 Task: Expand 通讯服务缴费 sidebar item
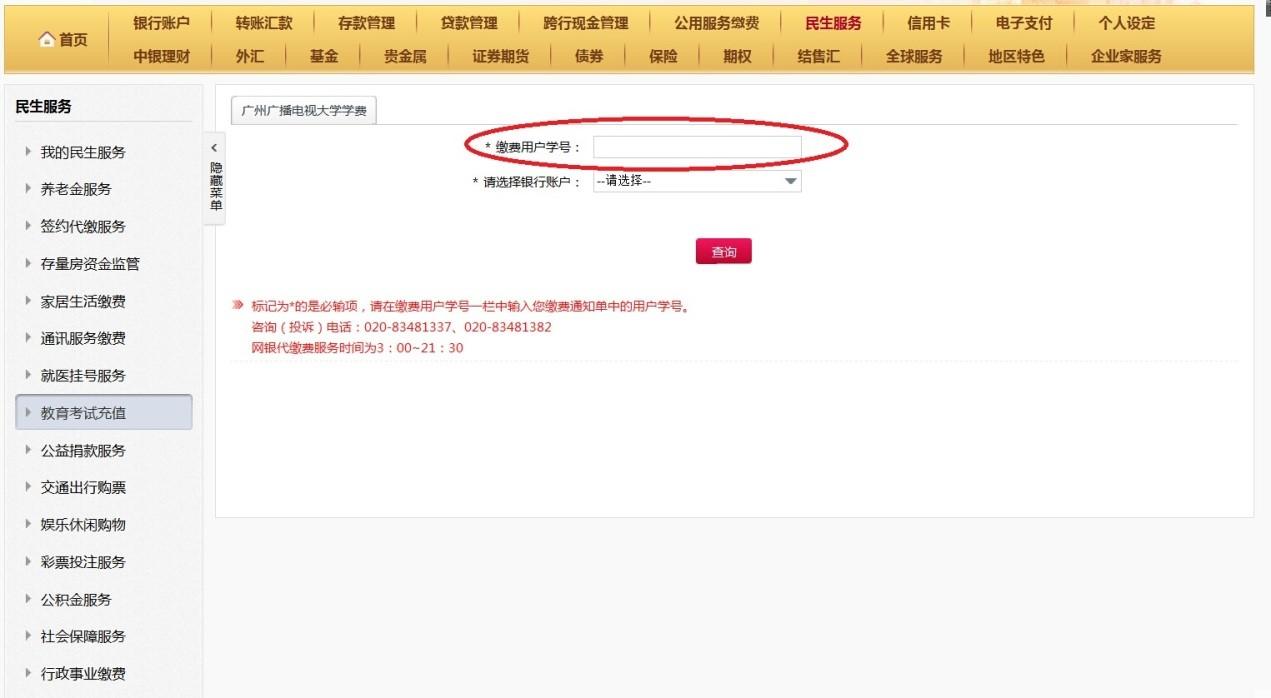point(104,338)
